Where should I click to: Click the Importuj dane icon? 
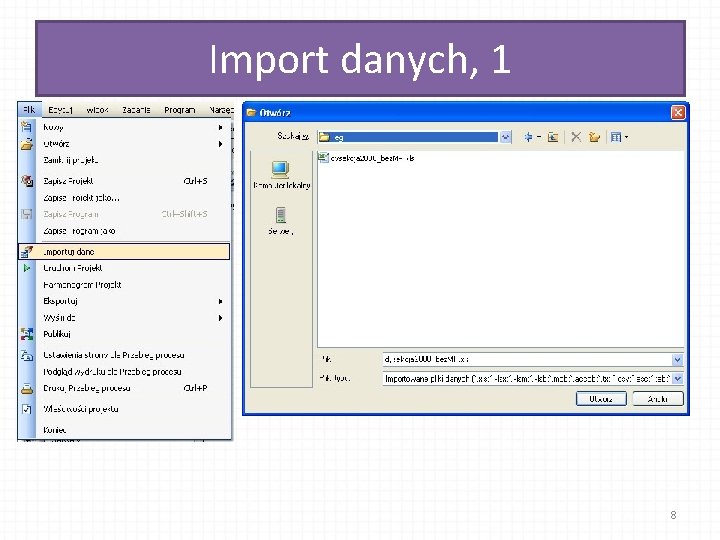pyautogui.click(x=27, y=252)
